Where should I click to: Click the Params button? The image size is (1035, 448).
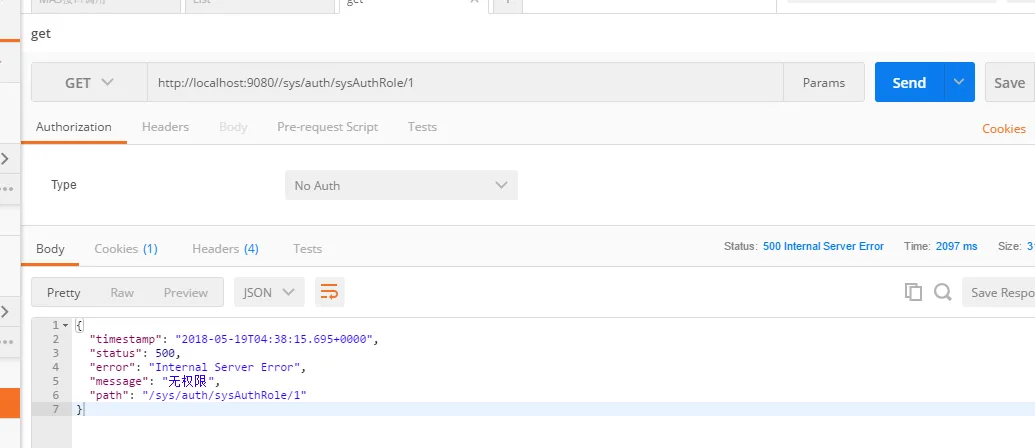[x=824, y=83]
